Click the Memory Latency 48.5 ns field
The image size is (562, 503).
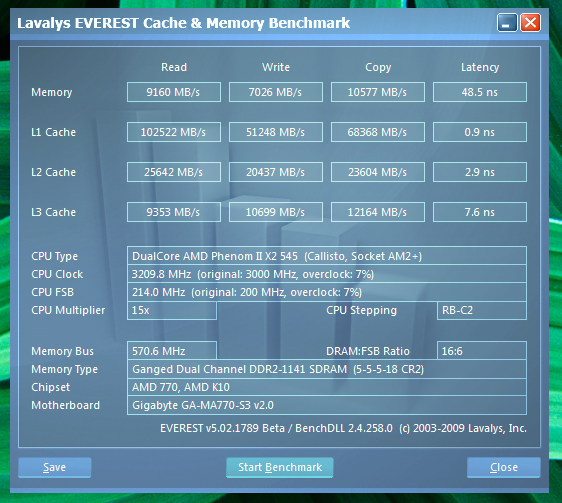(480, 92)
